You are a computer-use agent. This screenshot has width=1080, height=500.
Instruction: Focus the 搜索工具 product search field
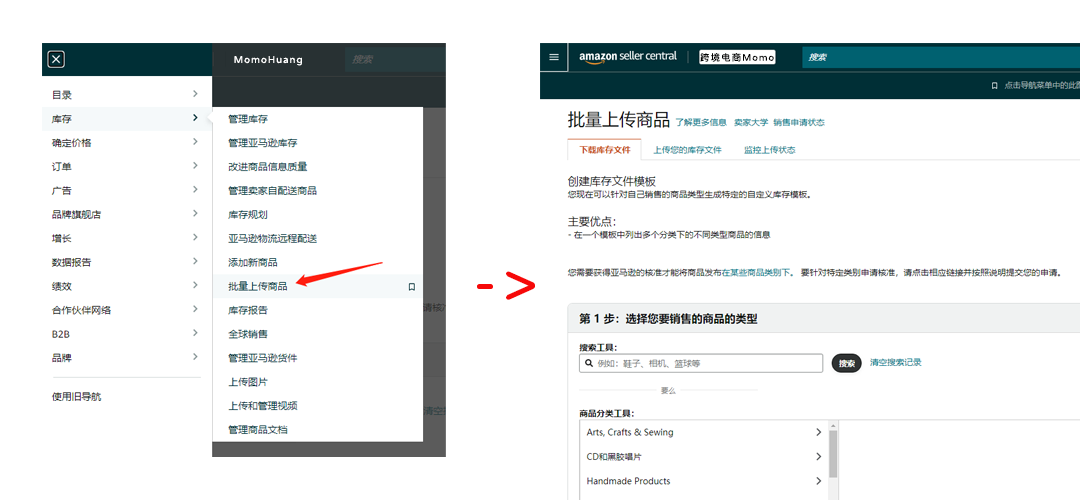click(x=701, y=363)
